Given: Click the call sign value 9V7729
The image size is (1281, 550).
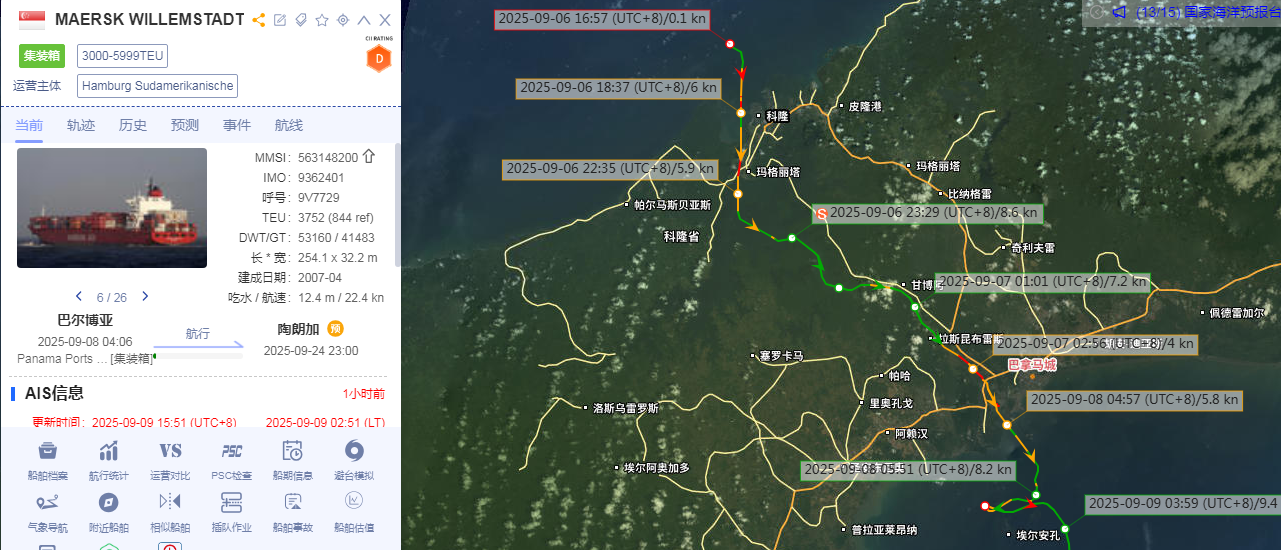Looking at the screenshot, I should [x=319, y=198].
